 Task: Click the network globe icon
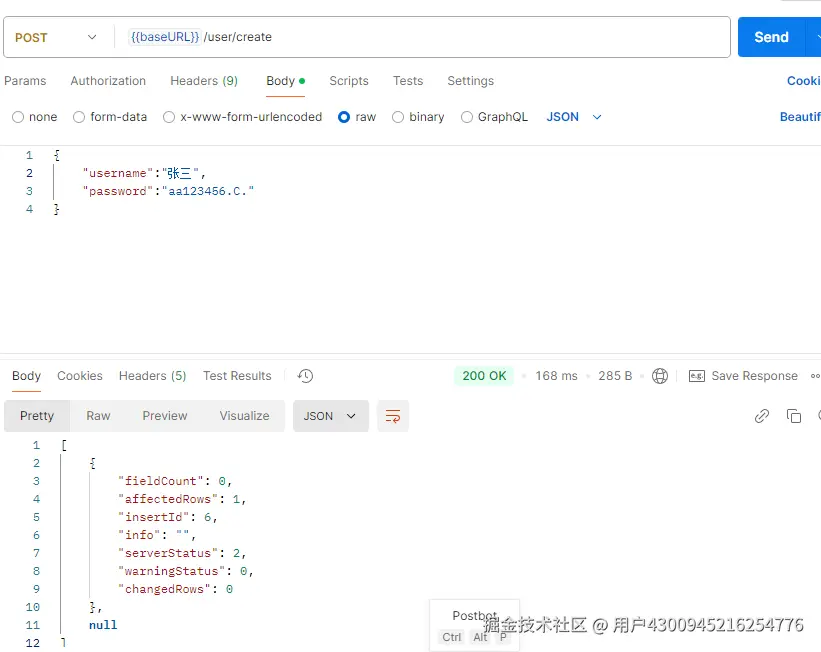coord(660,376)
